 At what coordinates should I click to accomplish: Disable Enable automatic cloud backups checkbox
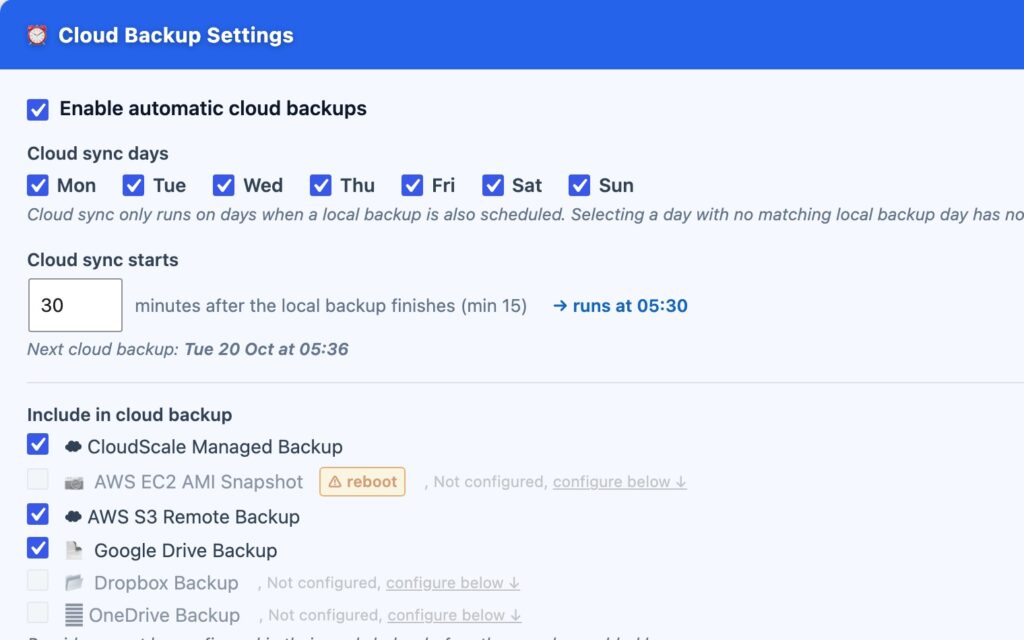pyautogui.click(x=38, y=109)
